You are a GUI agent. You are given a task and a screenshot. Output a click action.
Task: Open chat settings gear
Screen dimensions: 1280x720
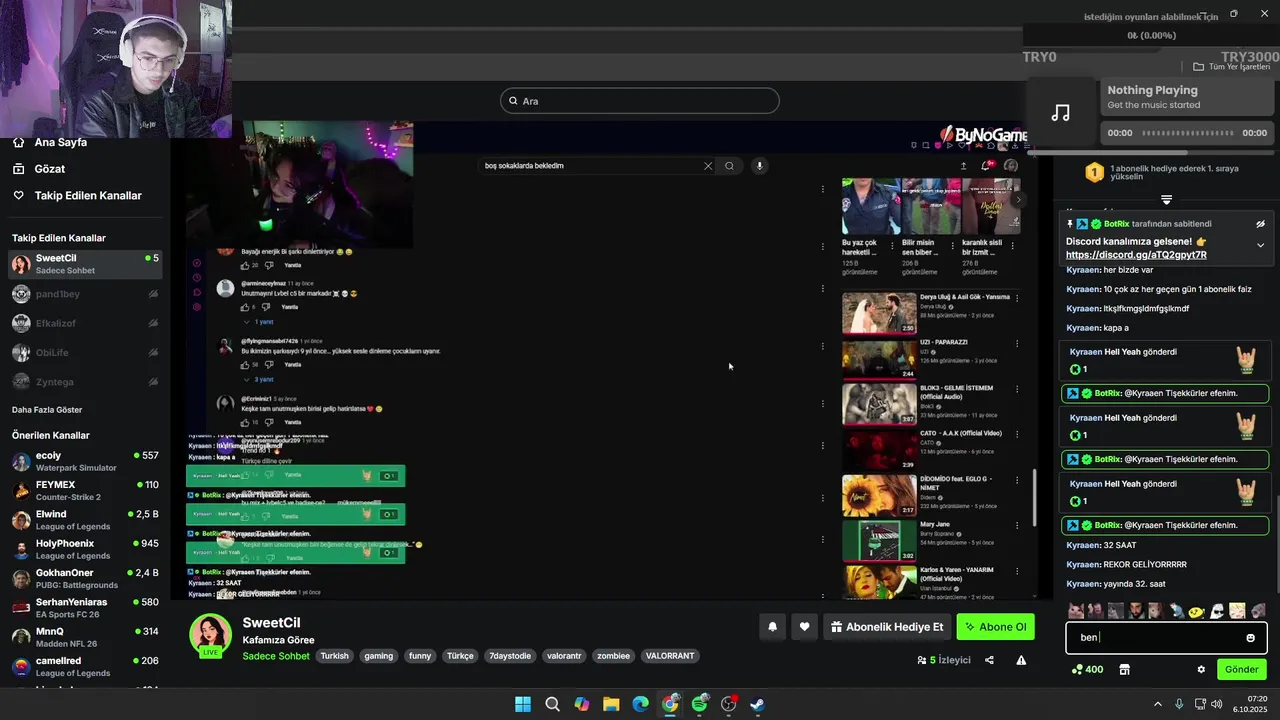1201,670
